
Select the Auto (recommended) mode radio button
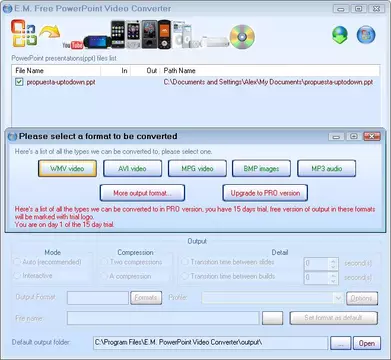point(17,262)
